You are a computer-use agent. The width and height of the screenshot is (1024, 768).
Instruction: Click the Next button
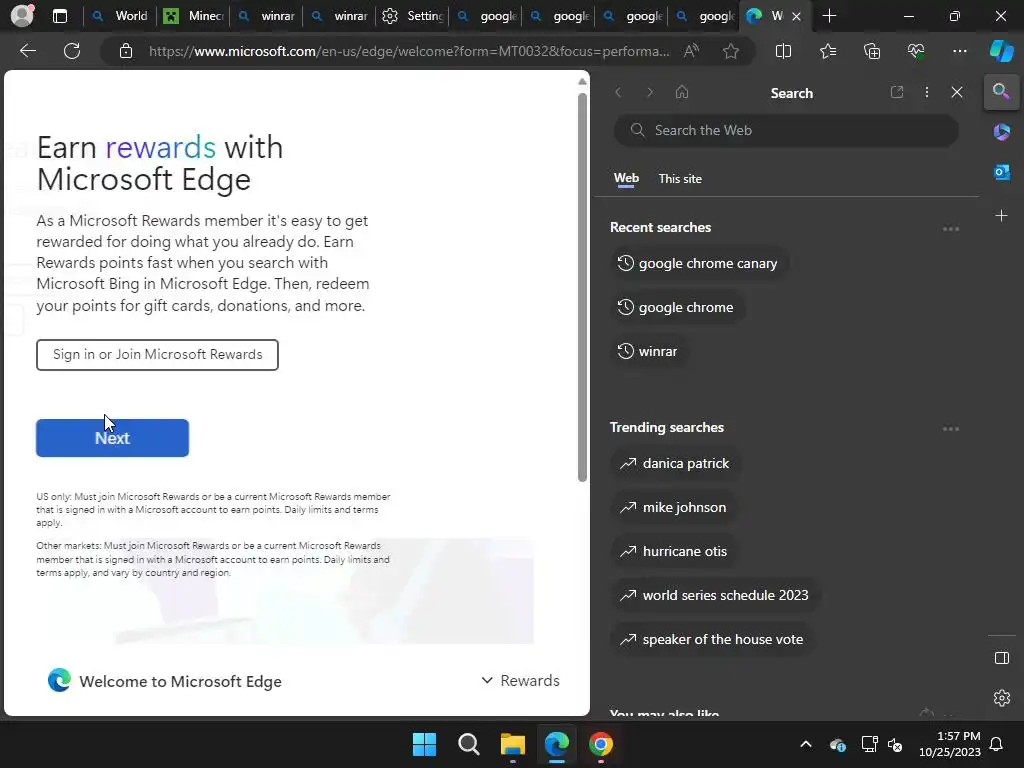pos(112,438)
